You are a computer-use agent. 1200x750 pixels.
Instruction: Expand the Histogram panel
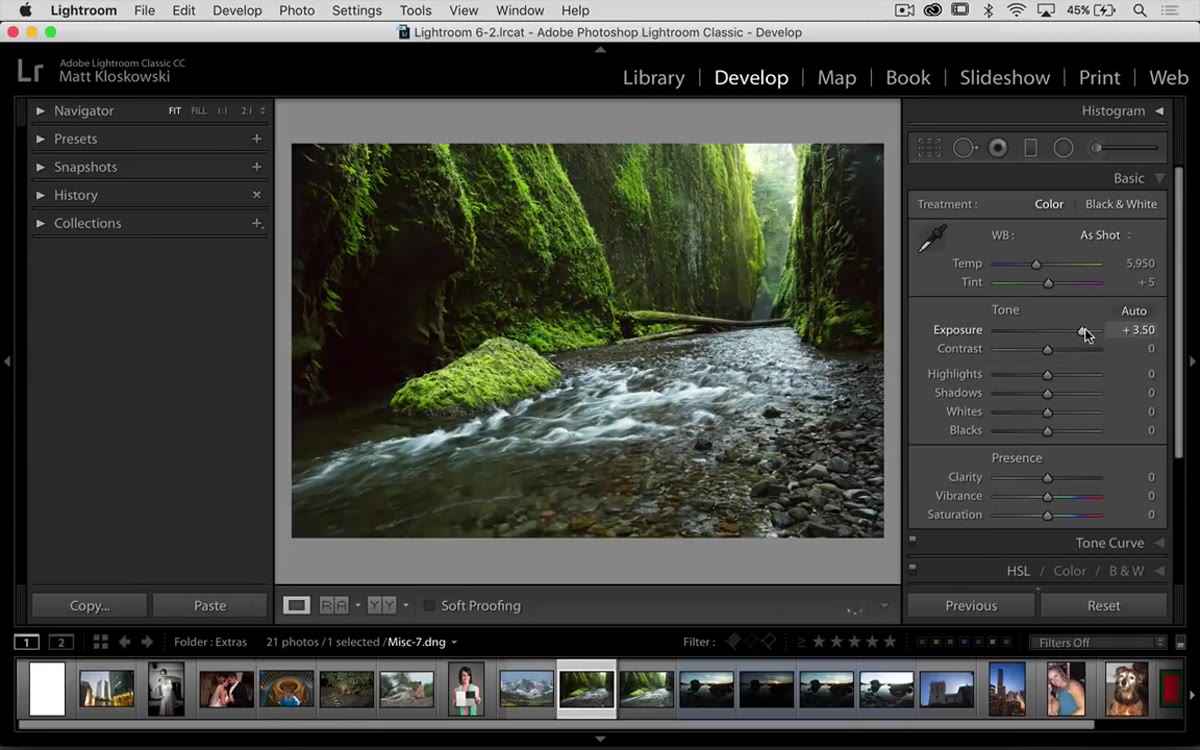[1159, 111]
